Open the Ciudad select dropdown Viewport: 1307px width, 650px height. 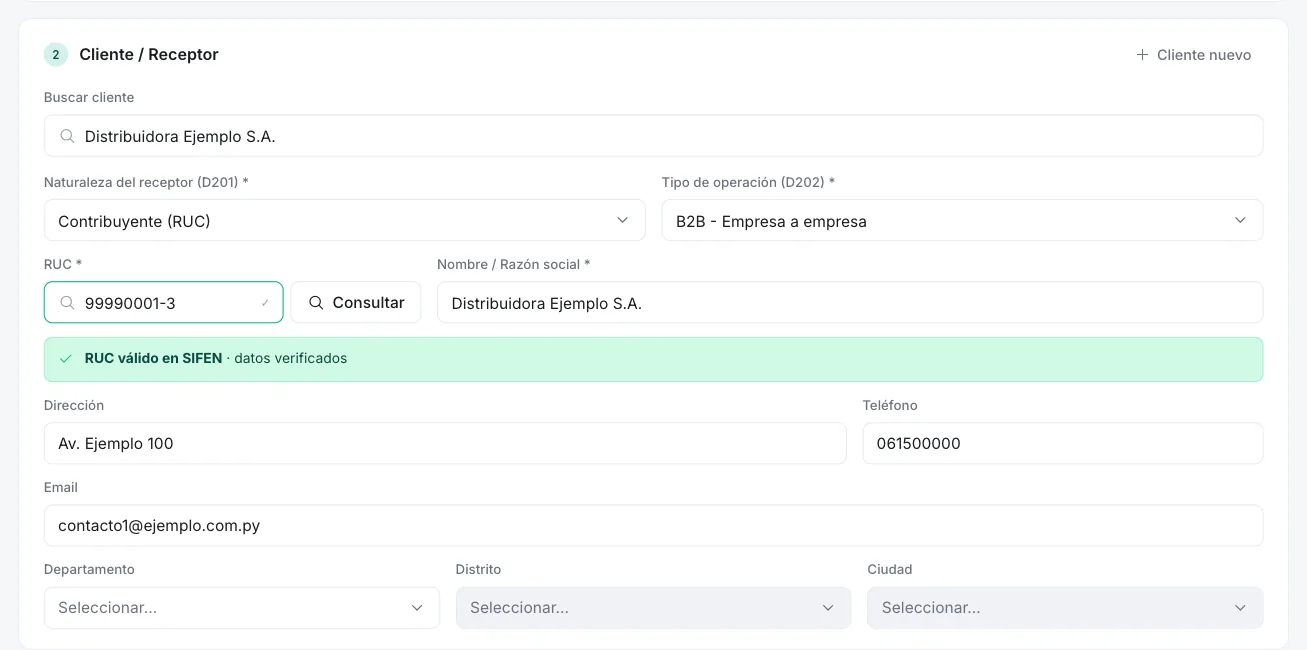(x=1065, y=607)
